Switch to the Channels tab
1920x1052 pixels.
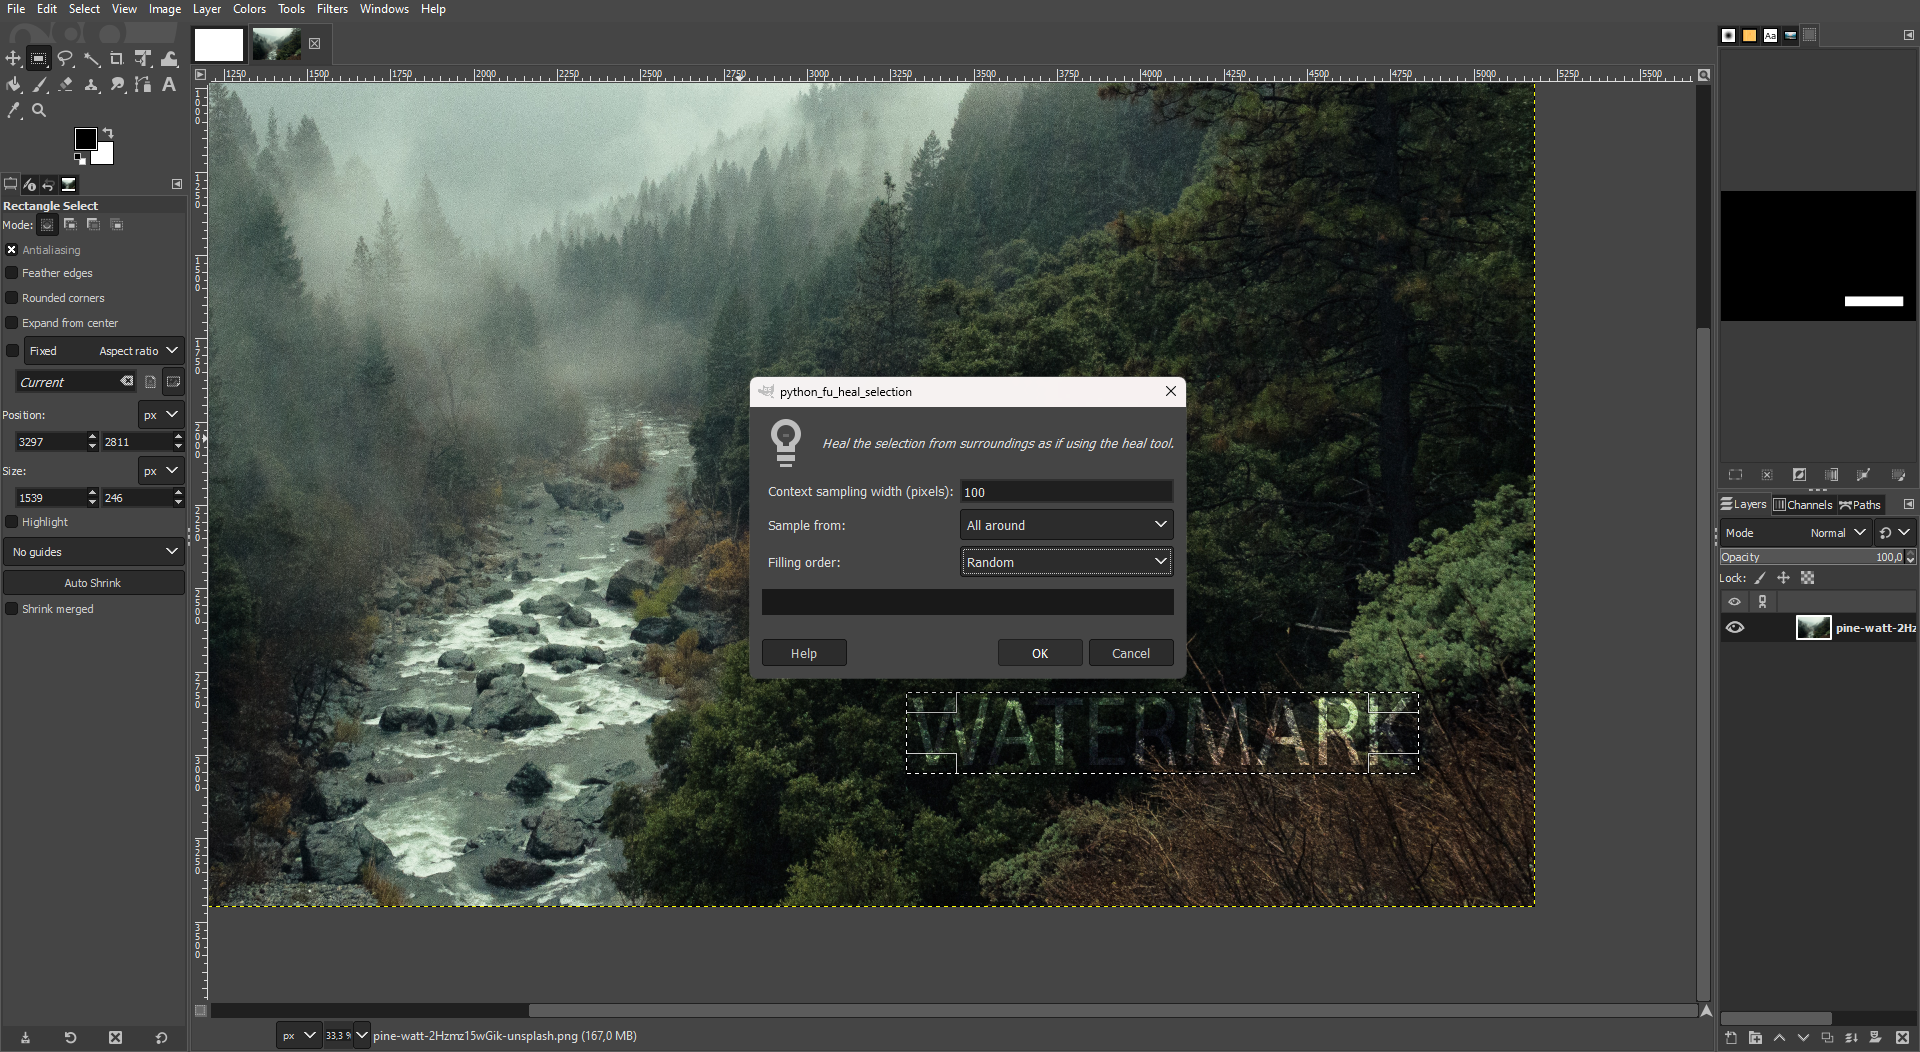pyautogui.click(x=1803, y=504)
